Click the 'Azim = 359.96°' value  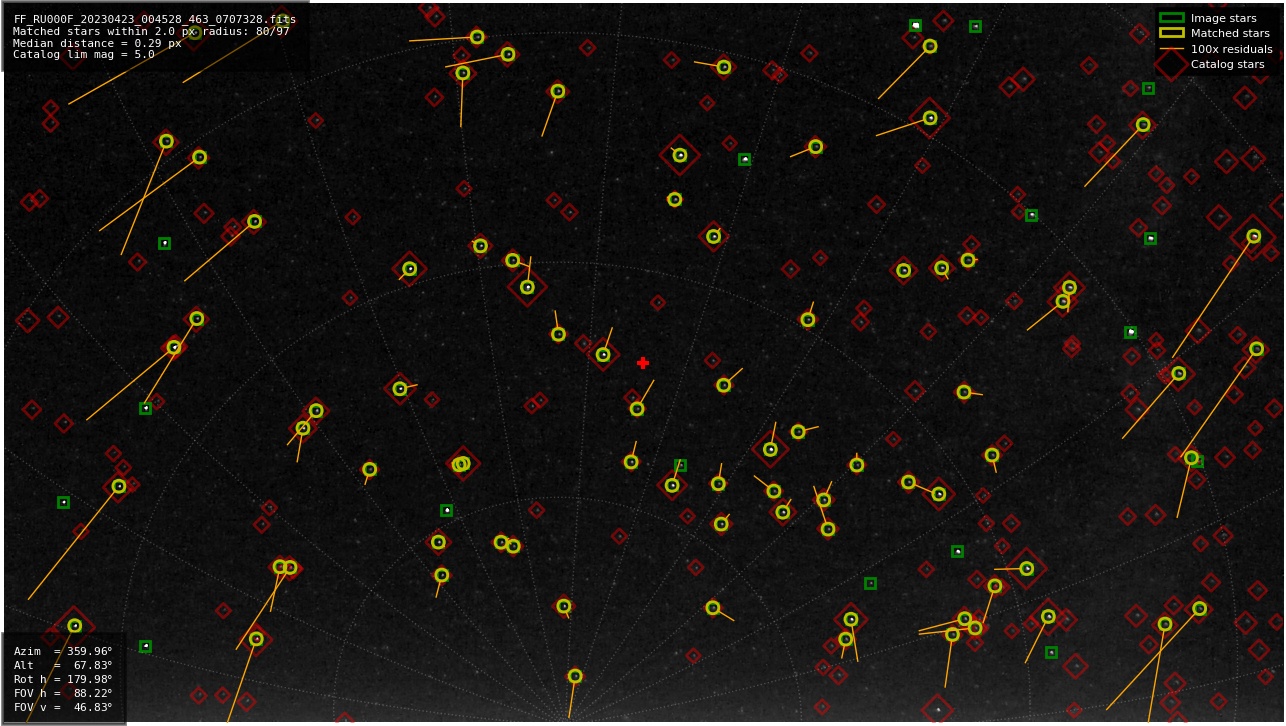[63, 651]
